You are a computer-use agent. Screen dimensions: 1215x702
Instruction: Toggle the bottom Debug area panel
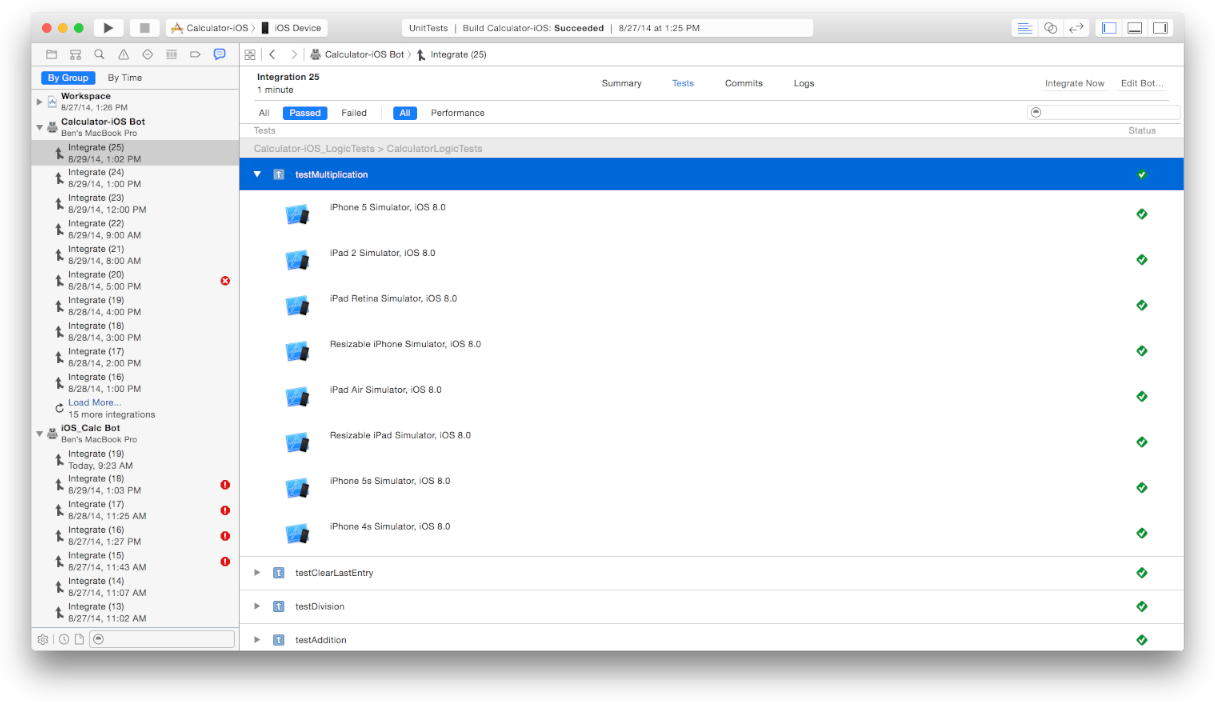point(1135,28)
